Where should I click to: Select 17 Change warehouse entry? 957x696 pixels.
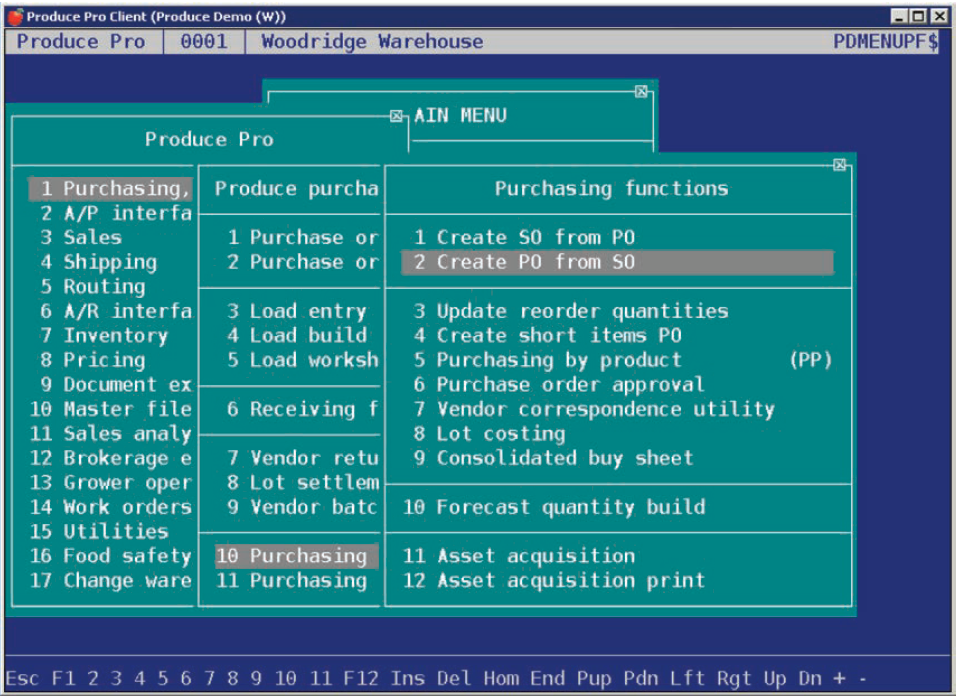[x=111, y=580]
